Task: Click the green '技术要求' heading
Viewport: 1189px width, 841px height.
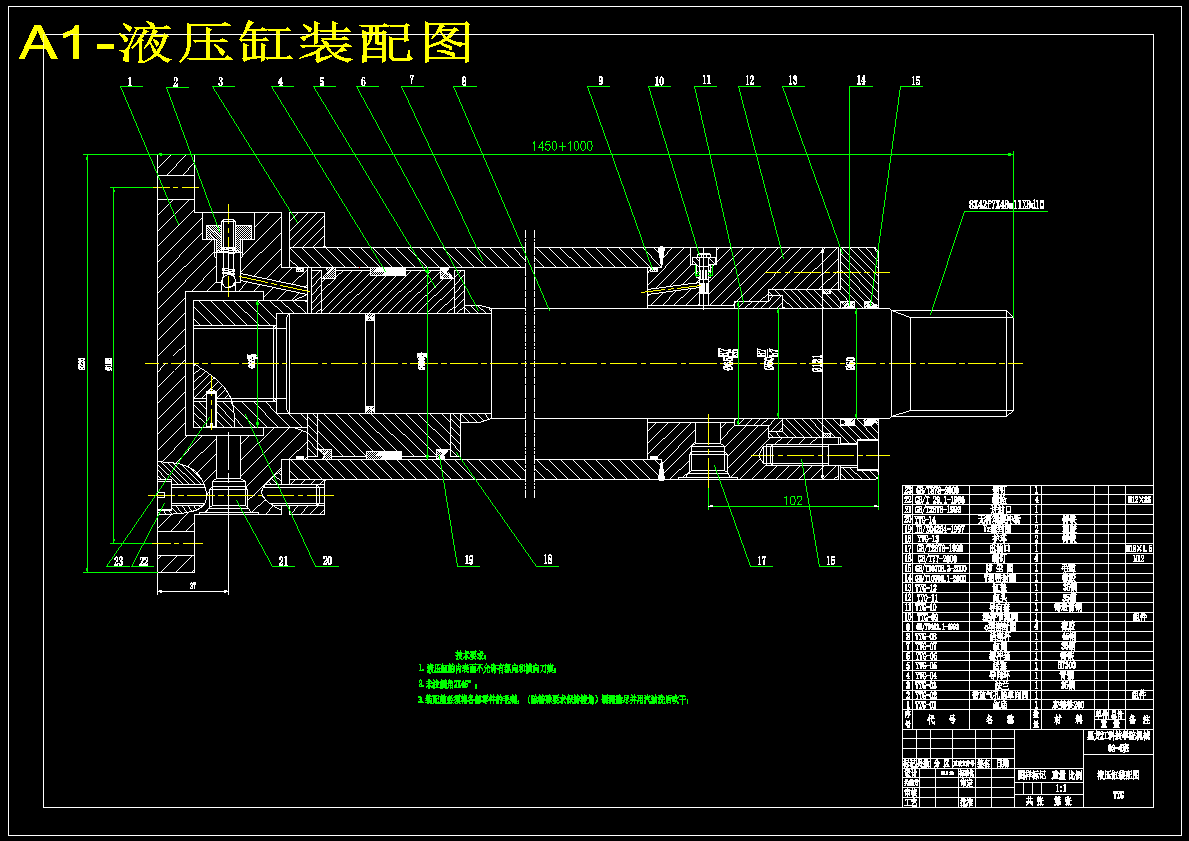Action: [x=471, y=654]
